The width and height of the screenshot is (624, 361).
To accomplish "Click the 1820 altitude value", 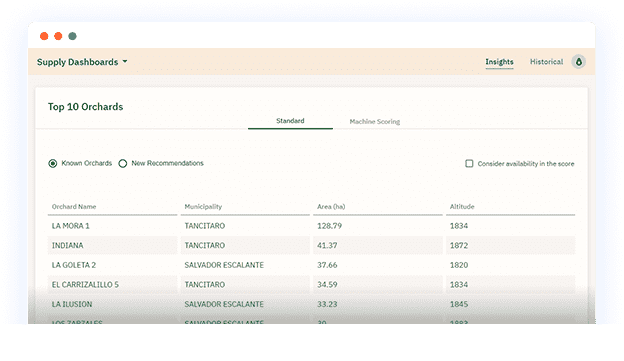I will pos(459,265).
